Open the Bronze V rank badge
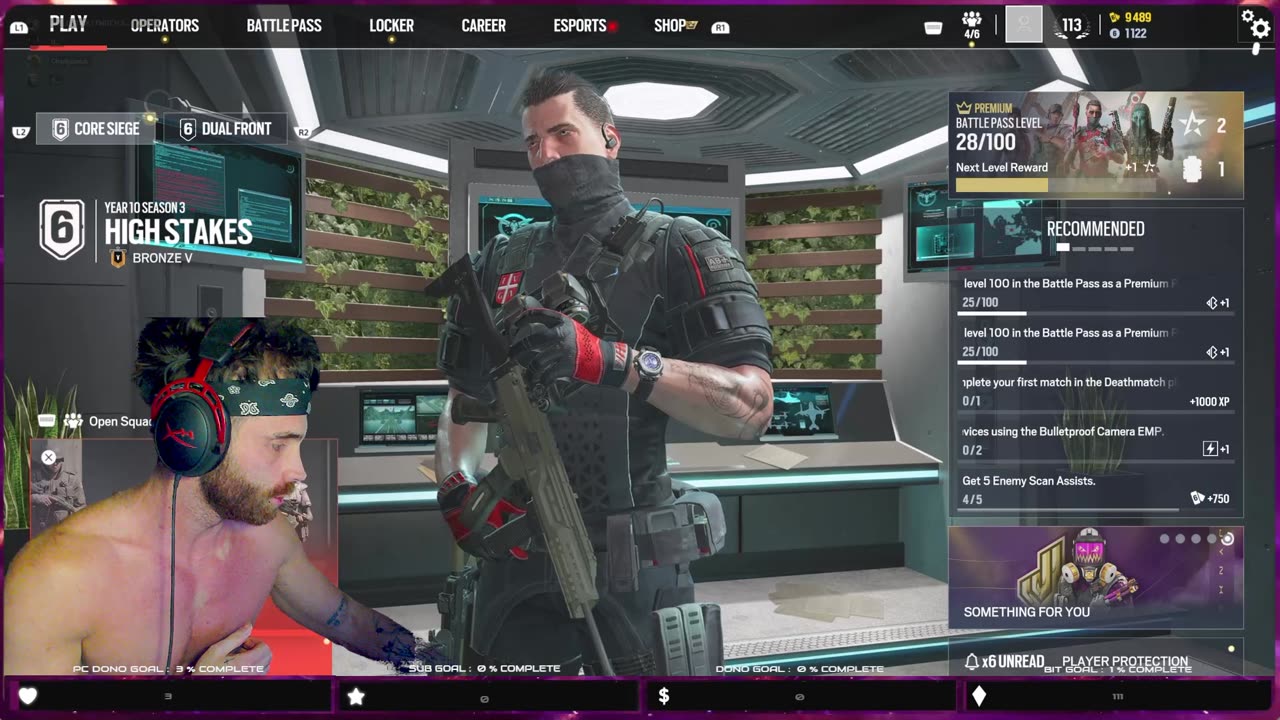 (x=118, y=258)
